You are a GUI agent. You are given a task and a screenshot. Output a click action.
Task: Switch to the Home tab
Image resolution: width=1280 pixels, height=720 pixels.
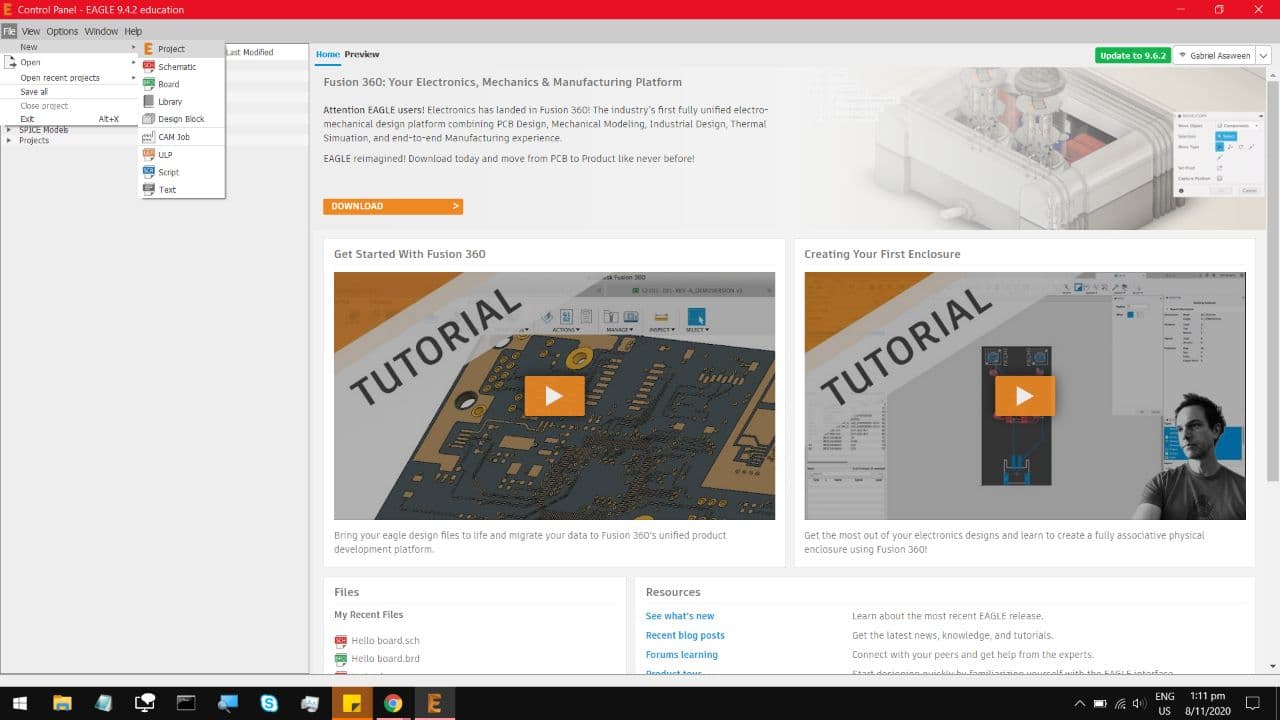(x=328, y=54)
